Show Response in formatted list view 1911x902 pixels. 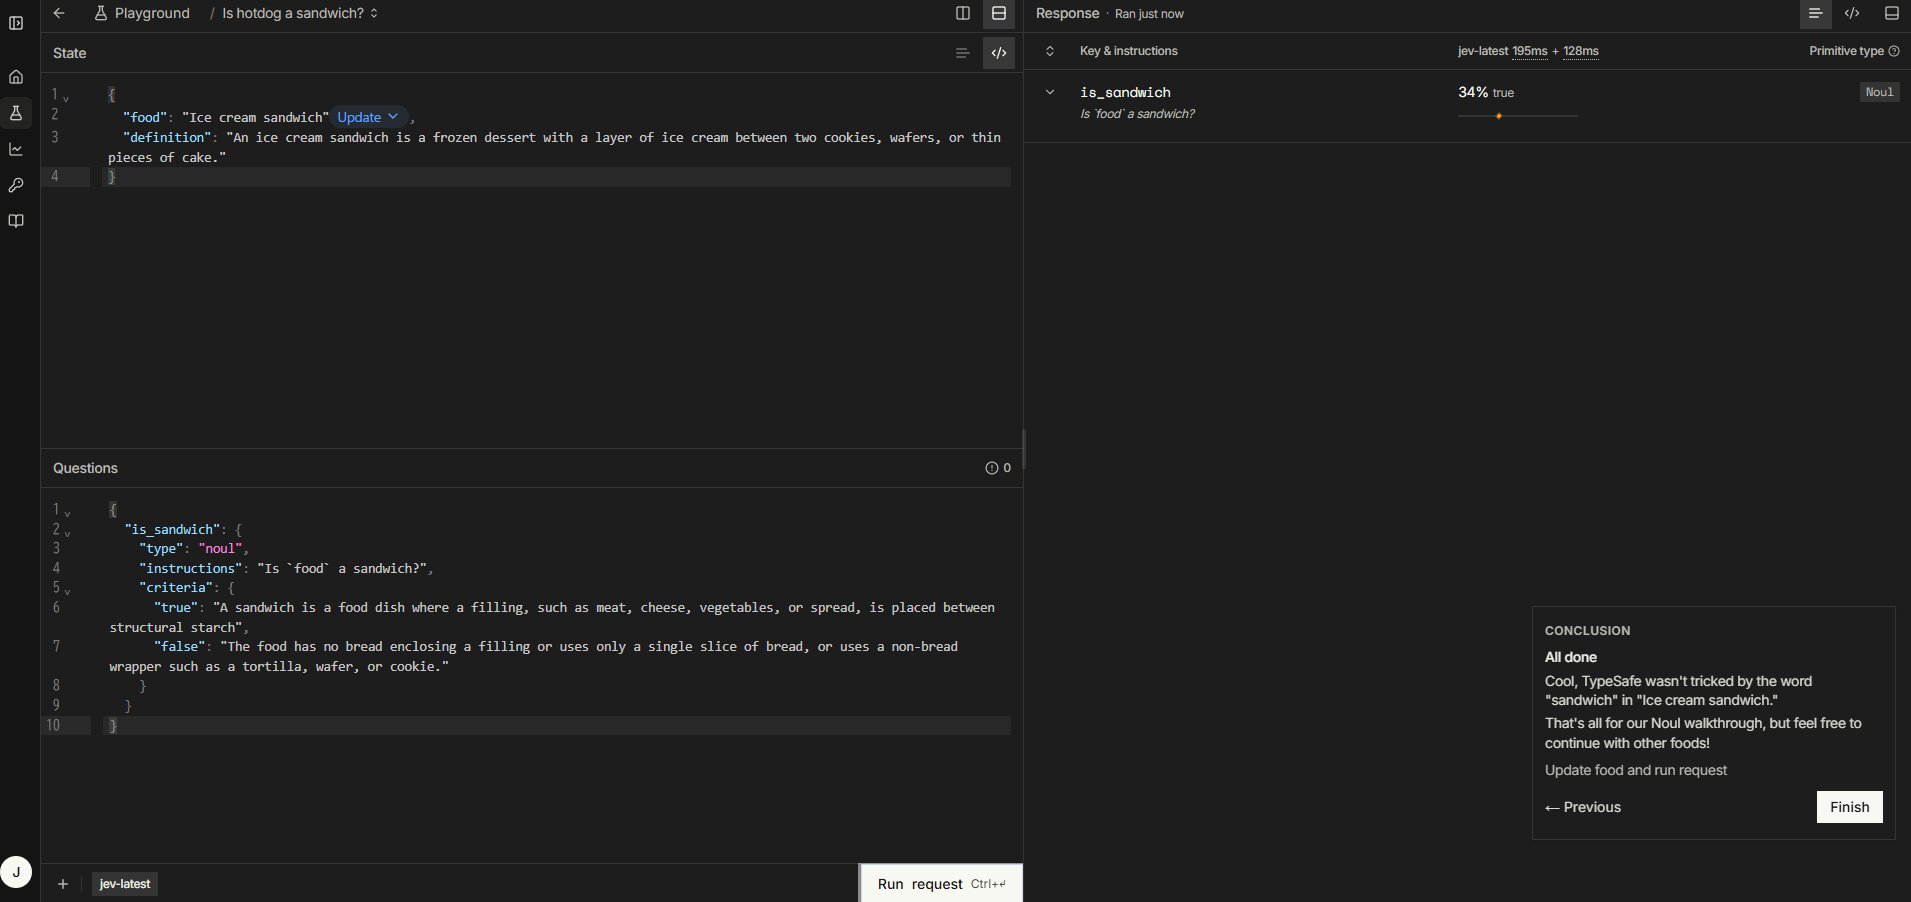pyautogui.click(x=1816, y=13)
